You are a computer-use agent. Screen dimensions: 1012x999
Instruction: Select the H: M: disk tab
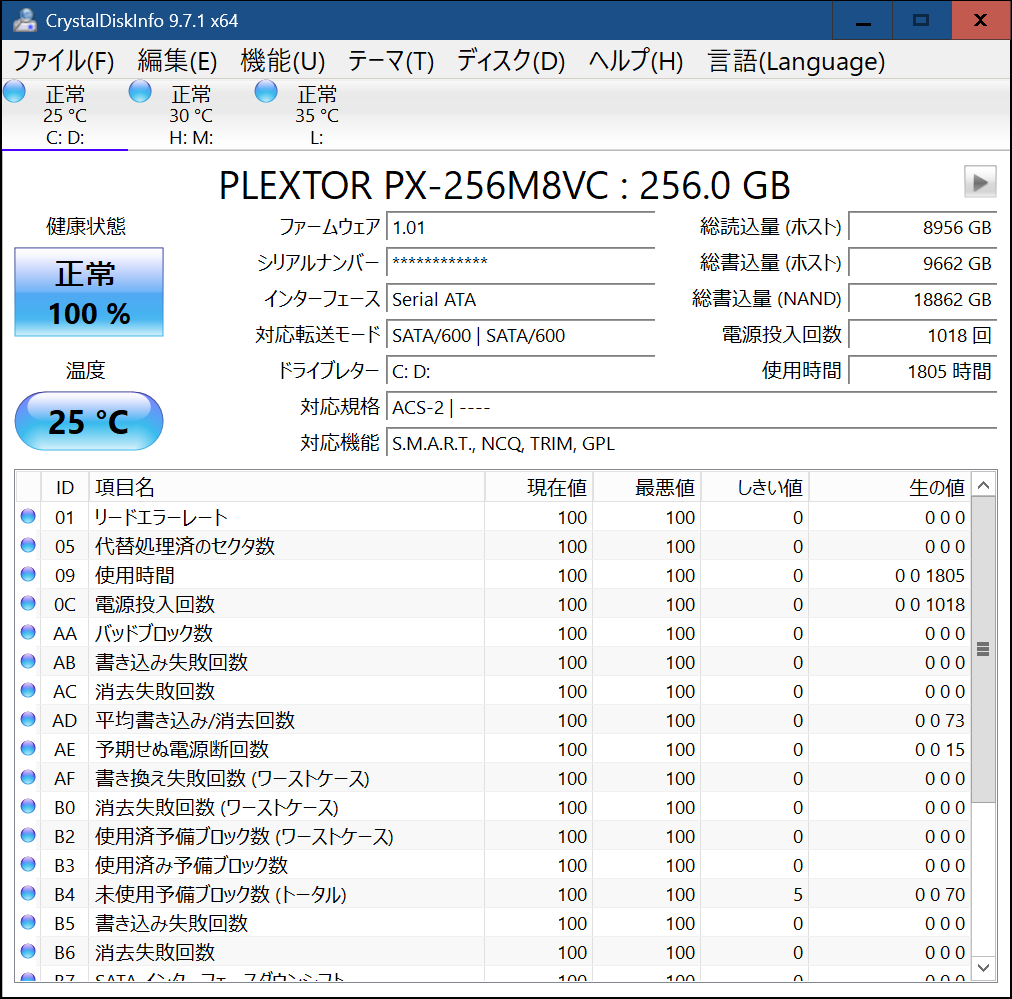pyautogui.click(x=191, y=115)
